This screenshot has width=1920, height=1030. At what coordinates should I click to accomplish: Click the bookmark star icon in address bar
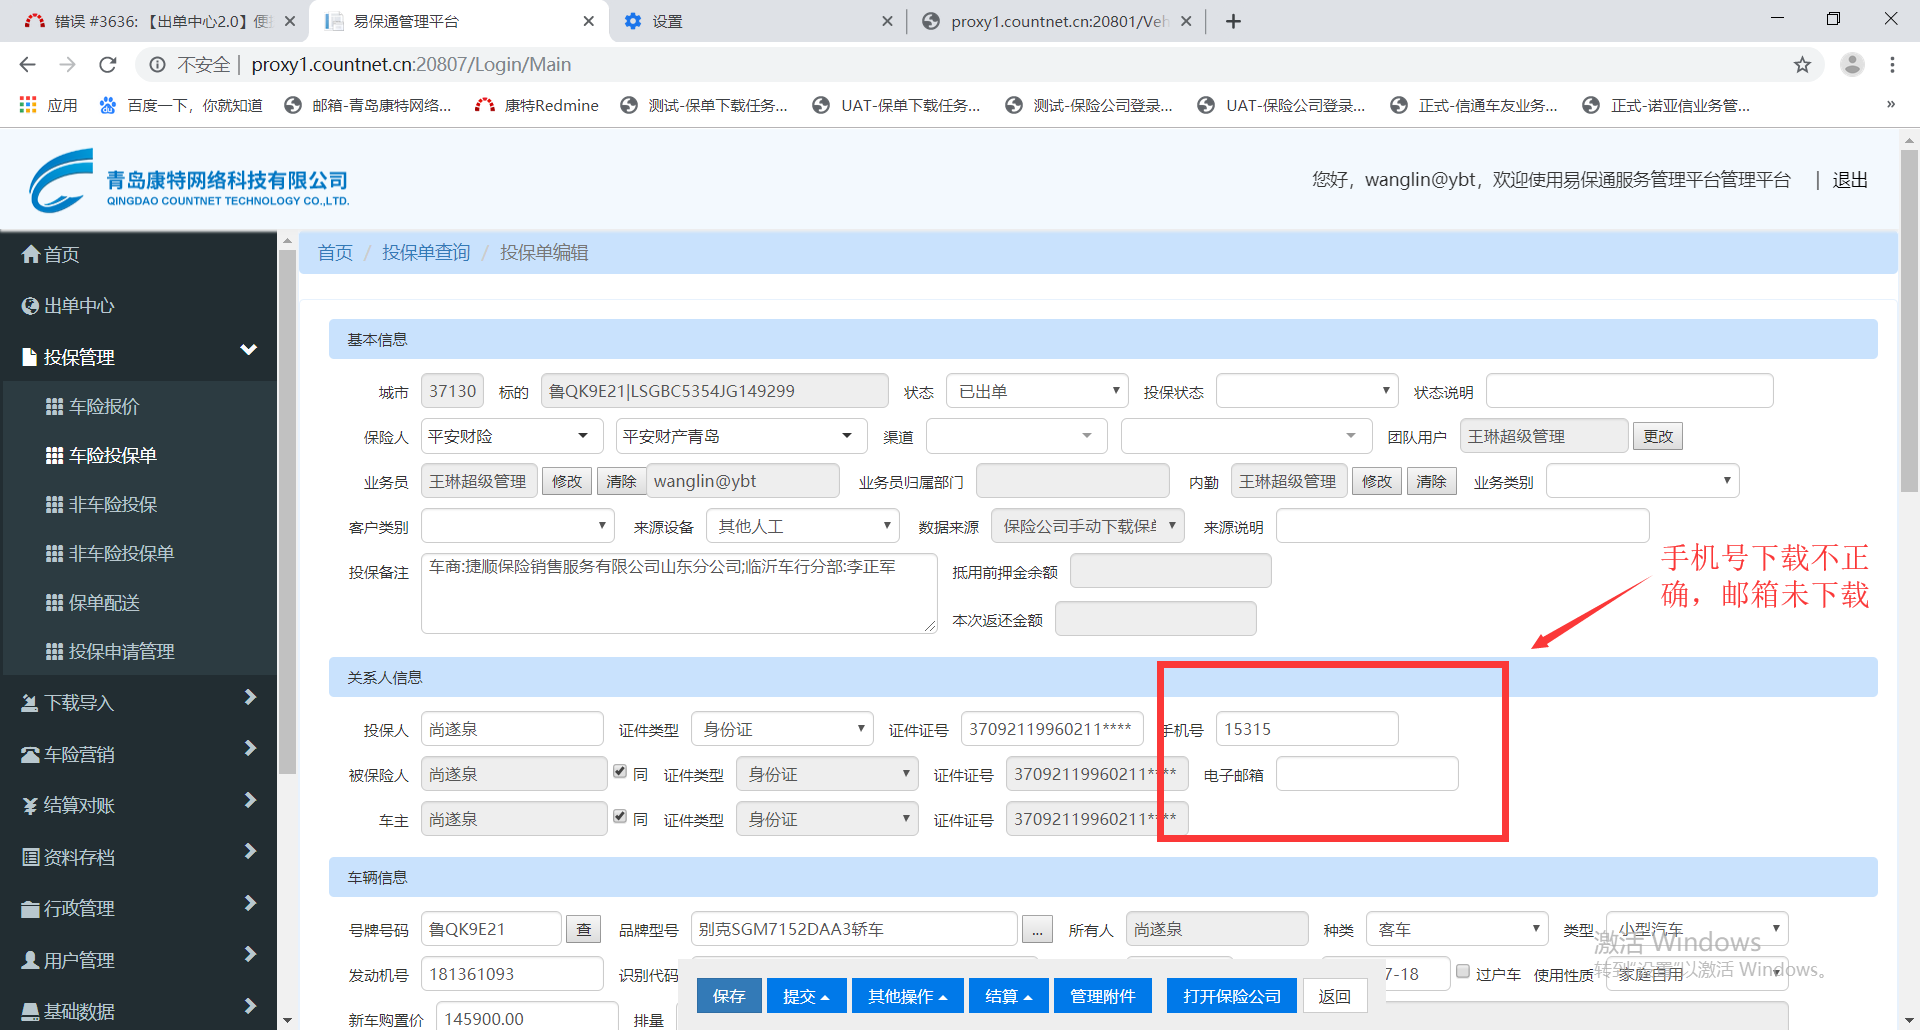[1802, 65]
